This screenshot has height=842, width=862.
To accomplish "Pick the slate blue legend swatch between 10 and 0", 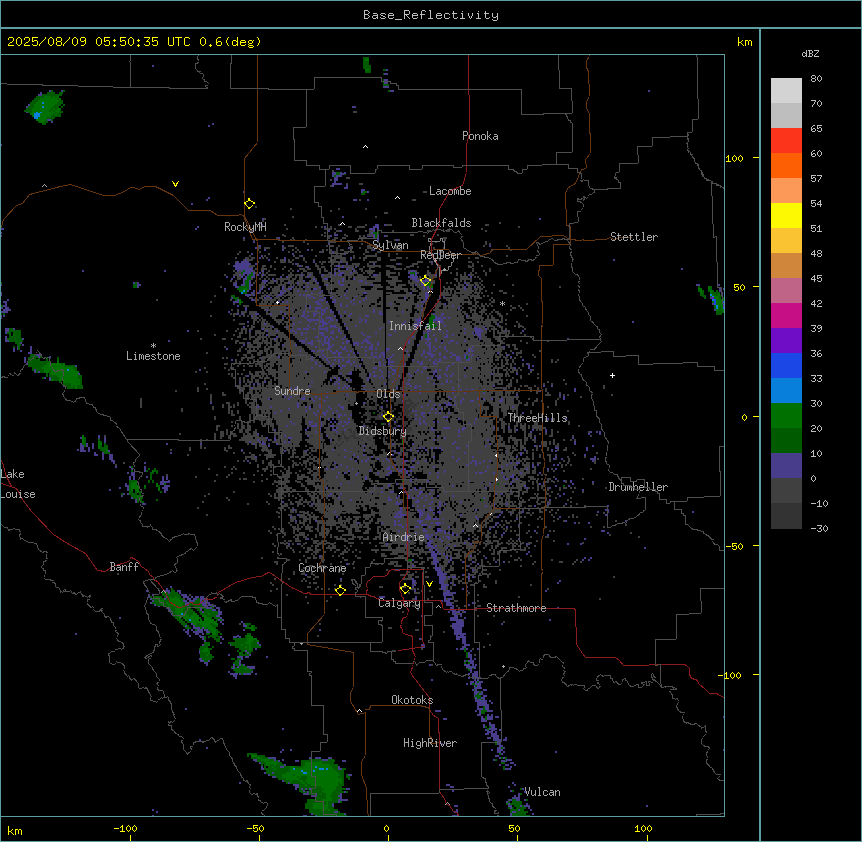I will click(786, 466).
